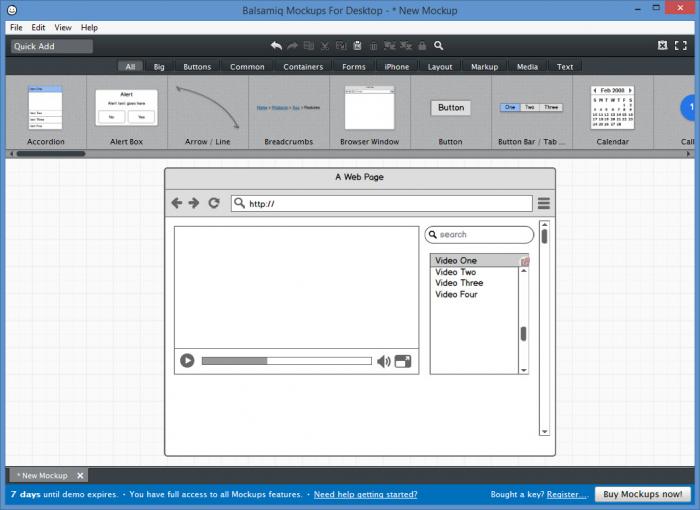Open the Help menu
Viewport: 700px width, 510px height.
coord(89,28)
